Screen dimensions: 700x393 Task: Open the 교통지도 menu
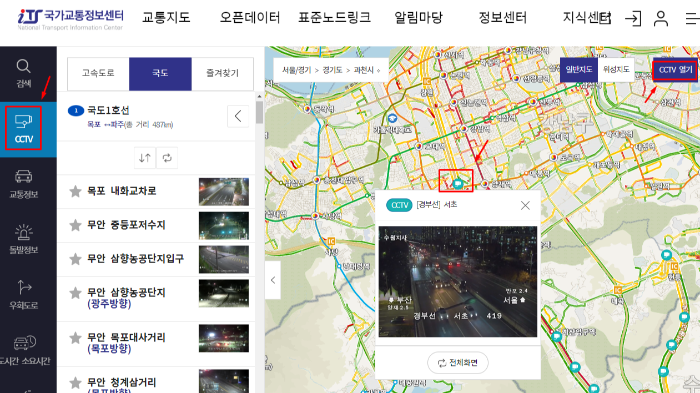point(166,17)
